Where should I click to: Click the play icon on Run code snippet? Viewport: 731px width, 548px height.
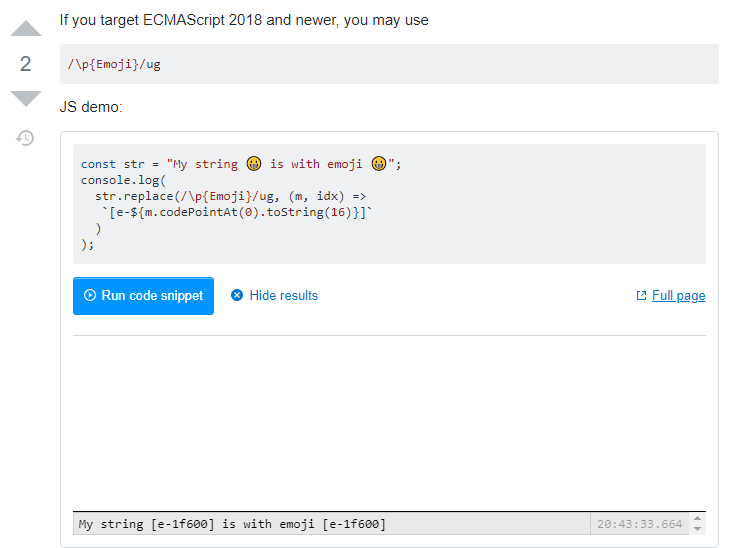[90, 296]
